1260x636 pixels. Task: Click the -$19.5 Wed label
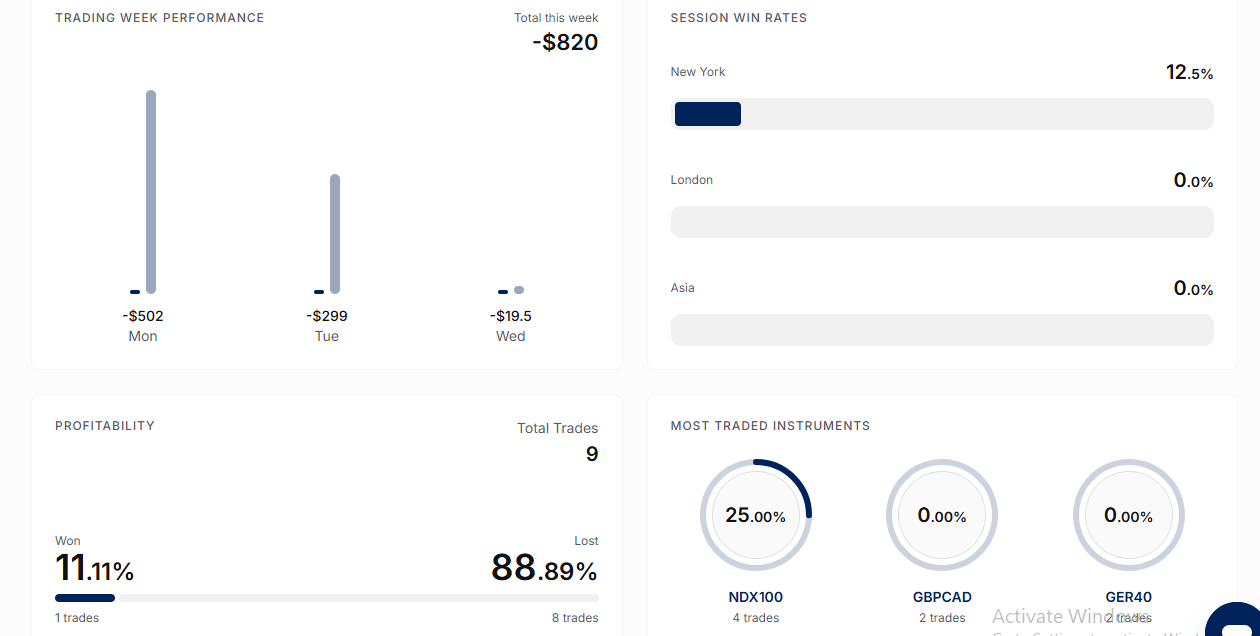[x=511, y=316]
